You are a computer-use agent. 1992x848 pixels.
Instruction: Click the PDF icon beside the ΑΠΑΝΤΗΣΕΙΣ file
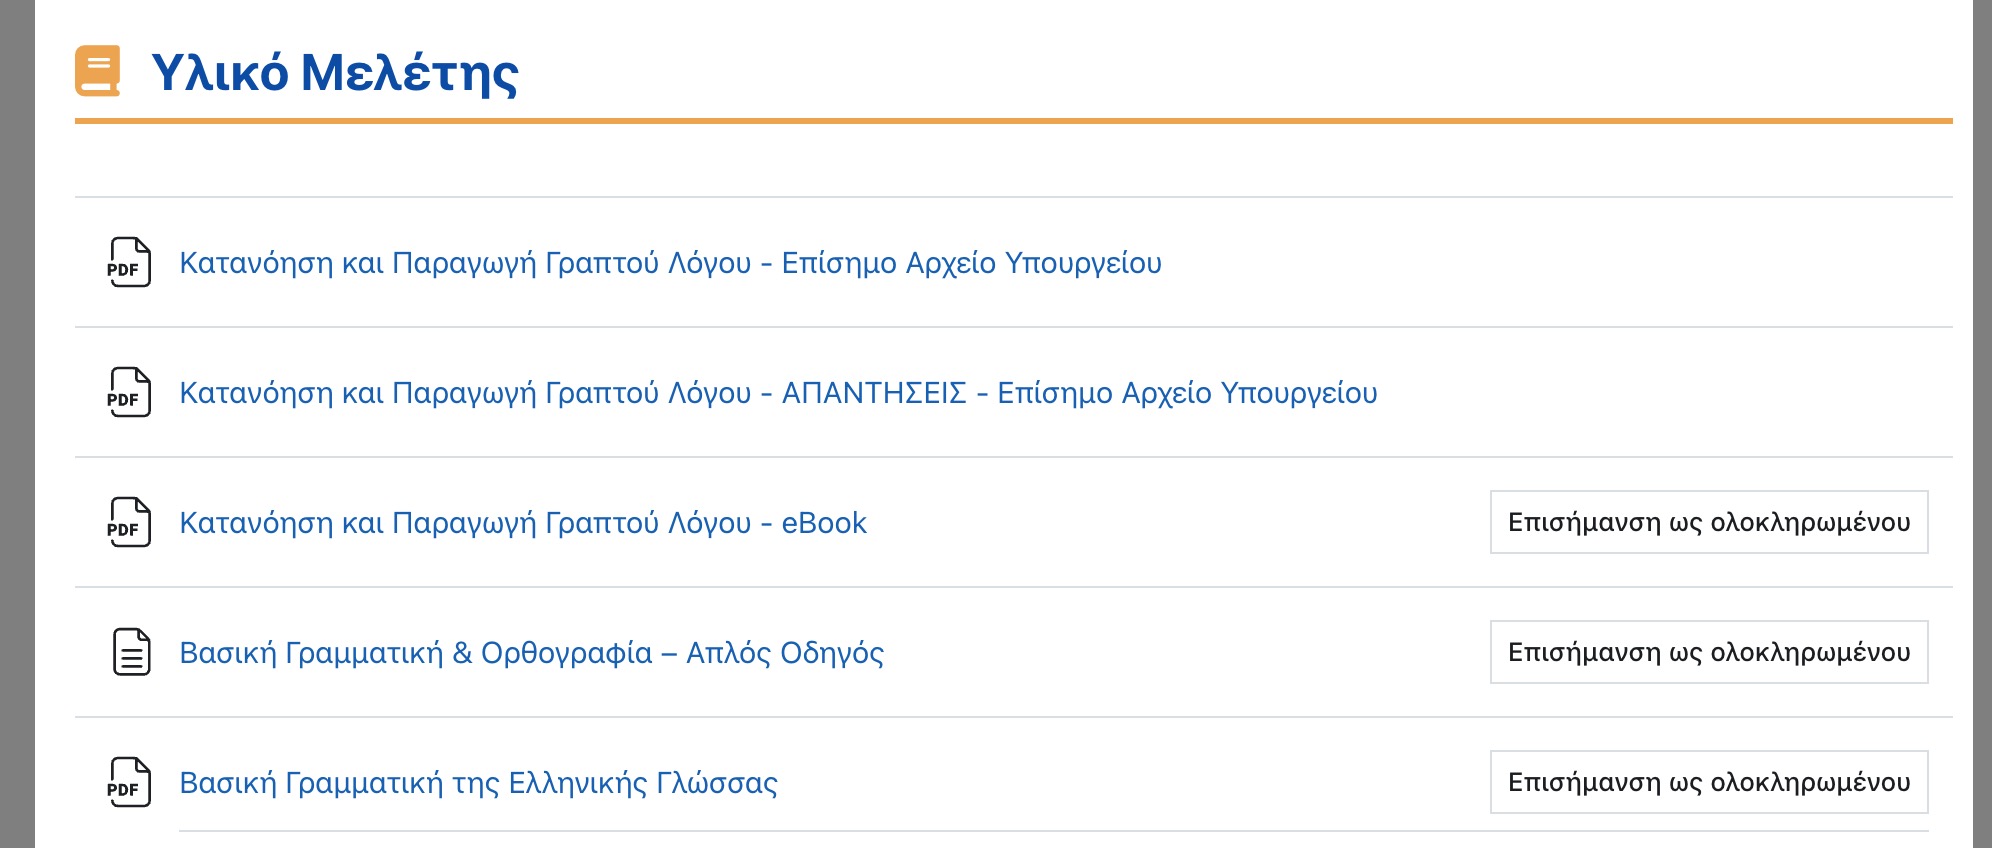point(129,392)
